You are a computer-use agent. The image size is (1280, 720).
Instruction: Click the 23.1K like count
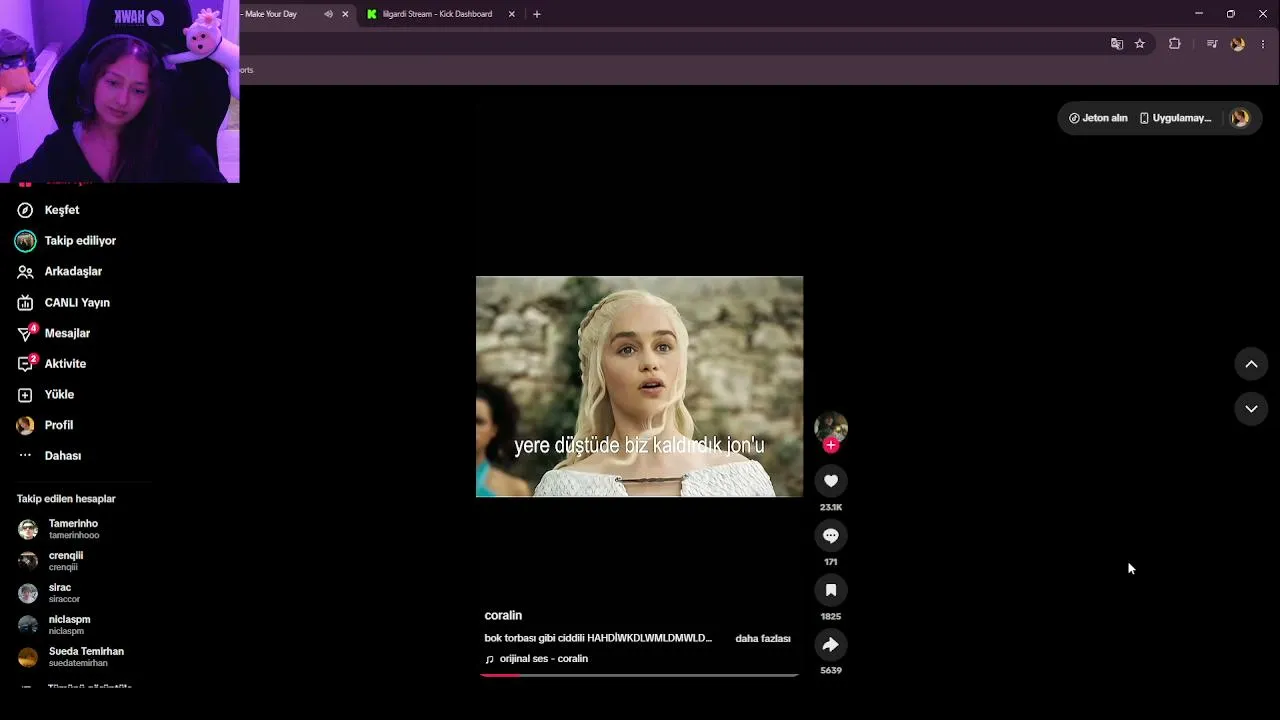click(831, 508)
